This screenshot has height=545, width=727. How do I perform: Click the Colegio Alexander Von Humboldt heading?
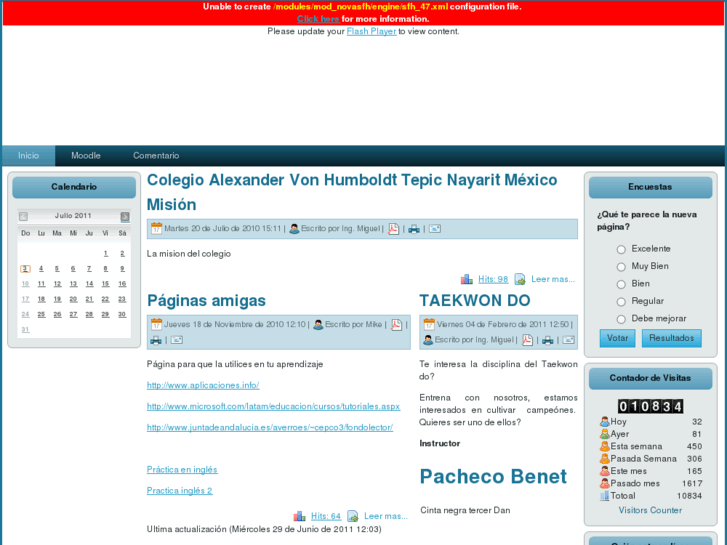tap(352, 180)
